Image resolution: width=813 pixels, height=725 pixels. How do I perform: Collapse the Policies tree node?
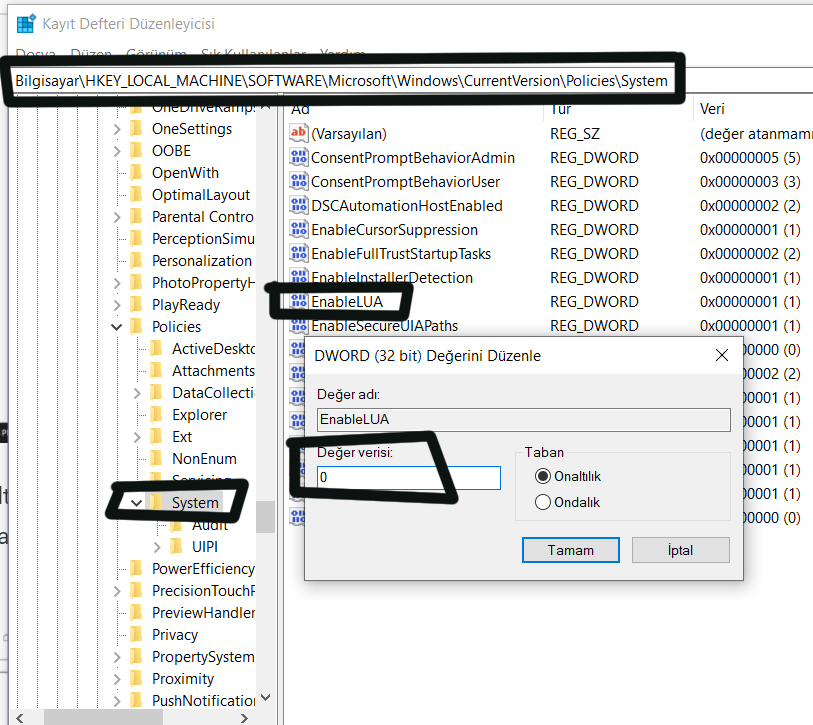117,327
